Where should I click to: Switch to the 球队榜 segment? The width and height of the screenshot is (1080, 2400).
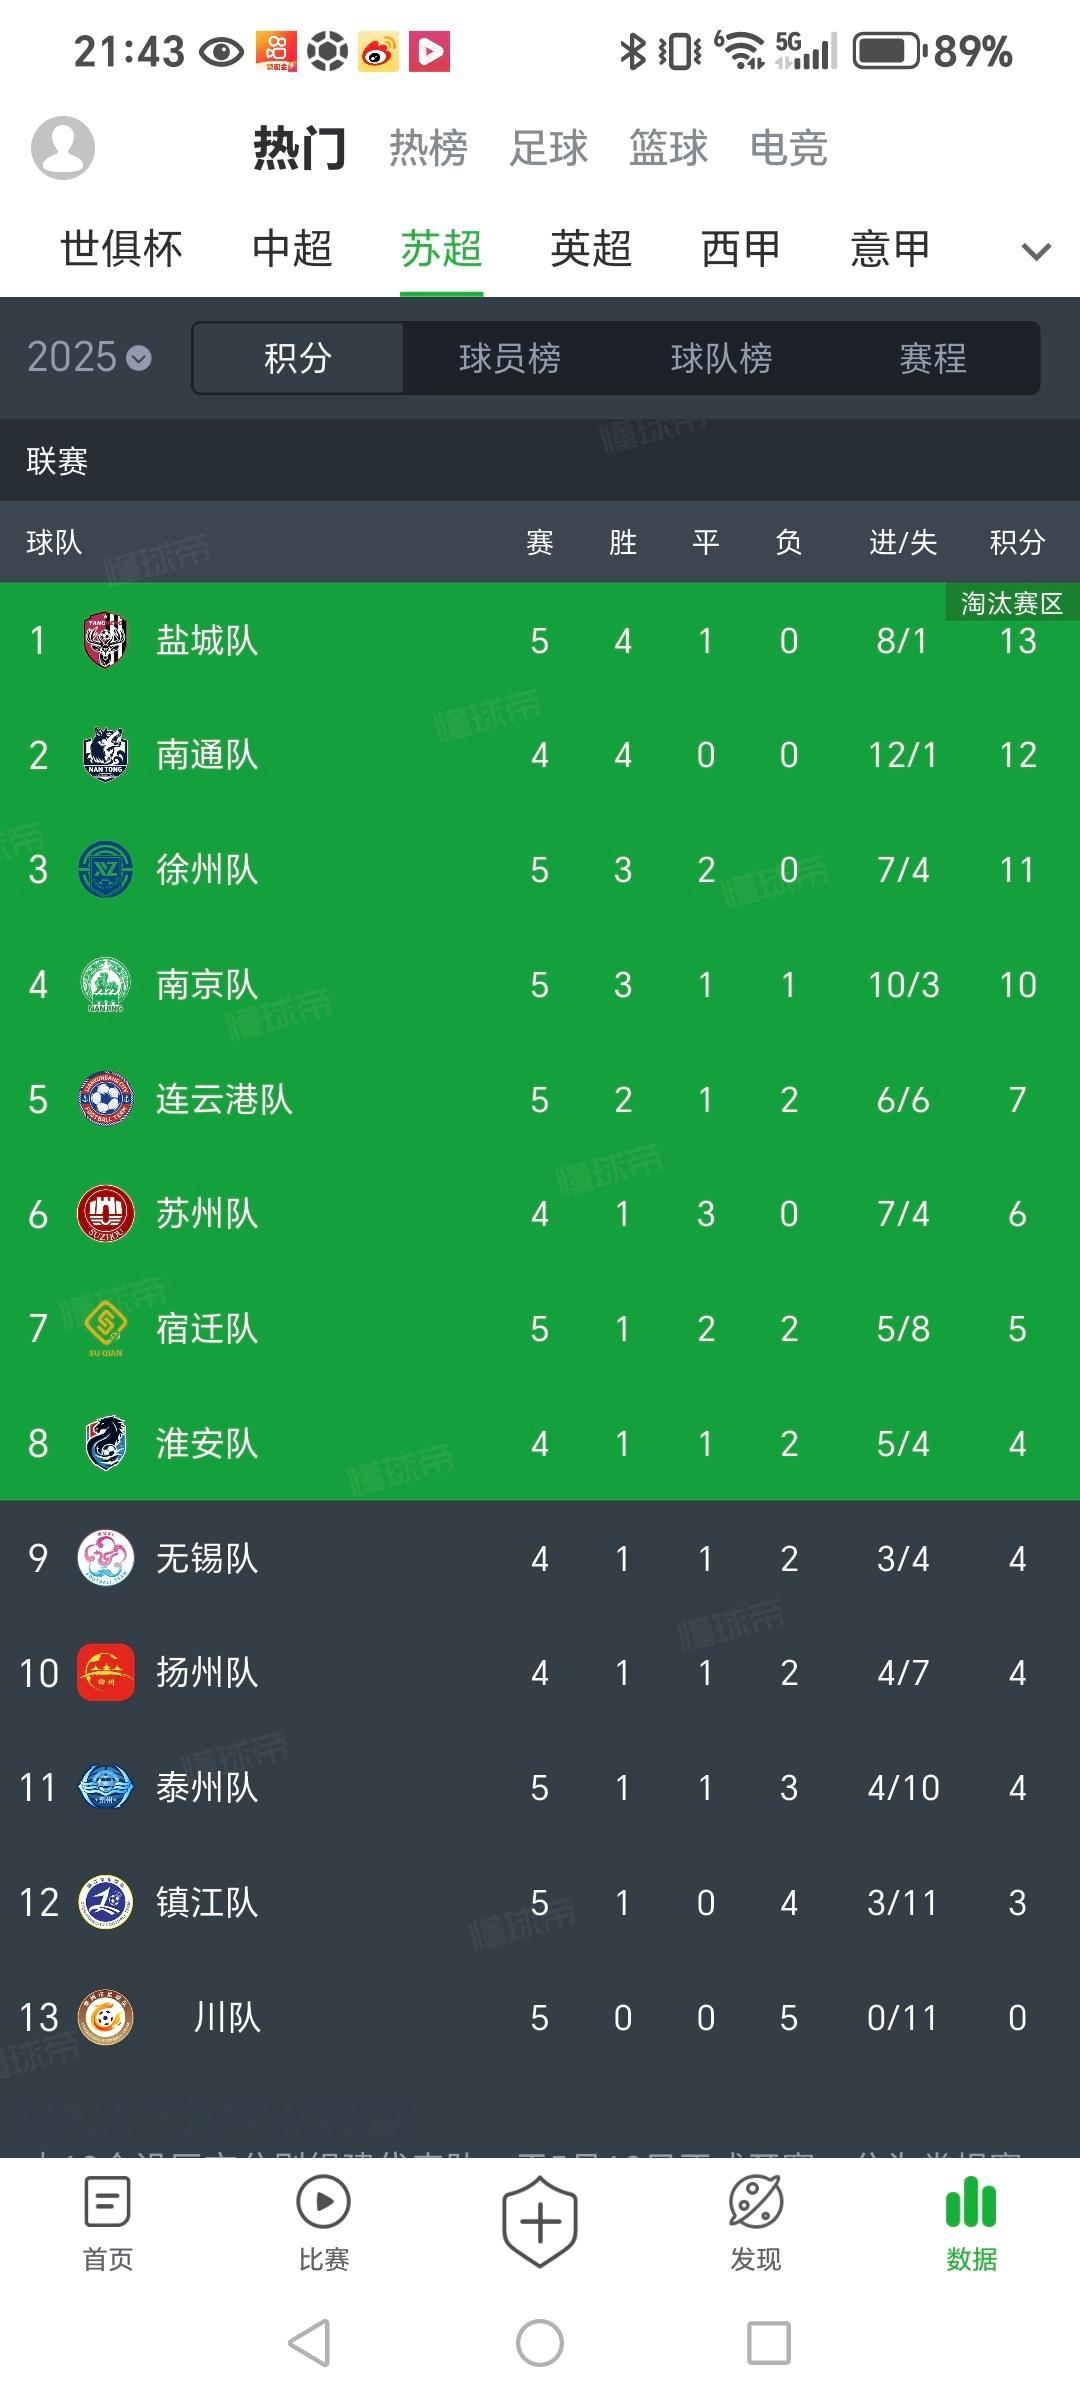721,358
